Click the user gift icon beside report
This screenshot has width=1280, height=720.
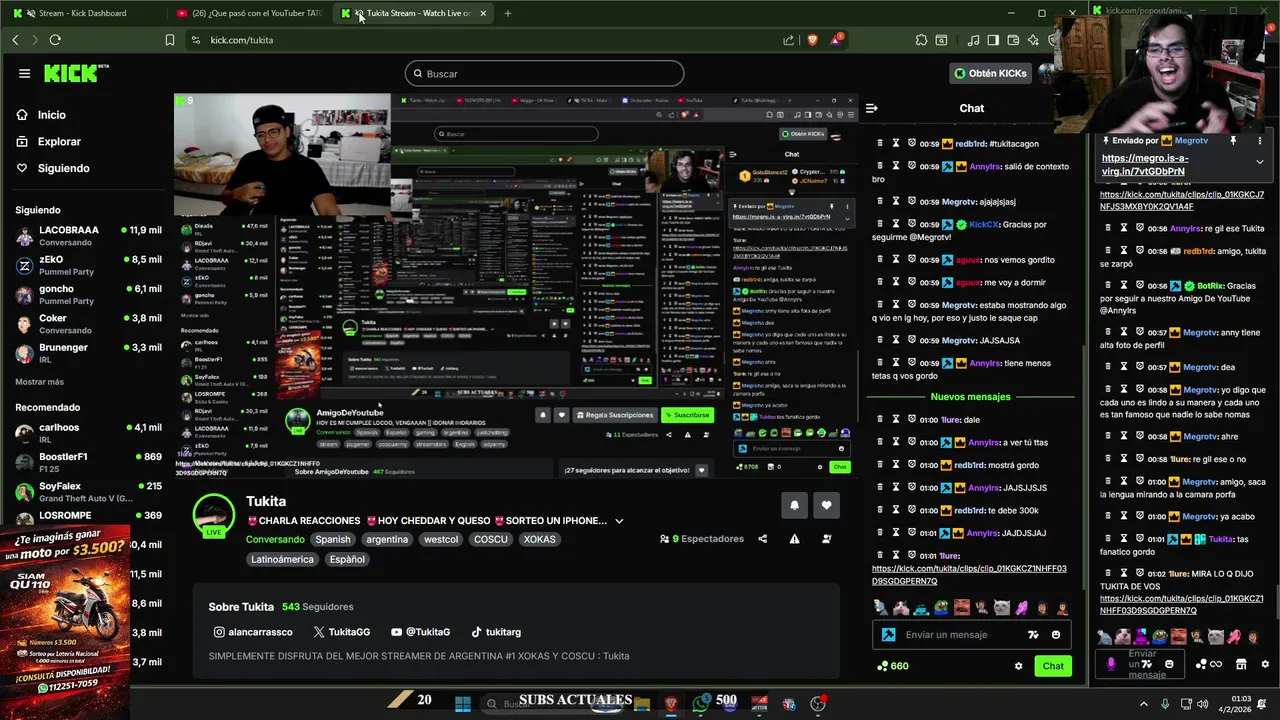[x=826, y=539]
